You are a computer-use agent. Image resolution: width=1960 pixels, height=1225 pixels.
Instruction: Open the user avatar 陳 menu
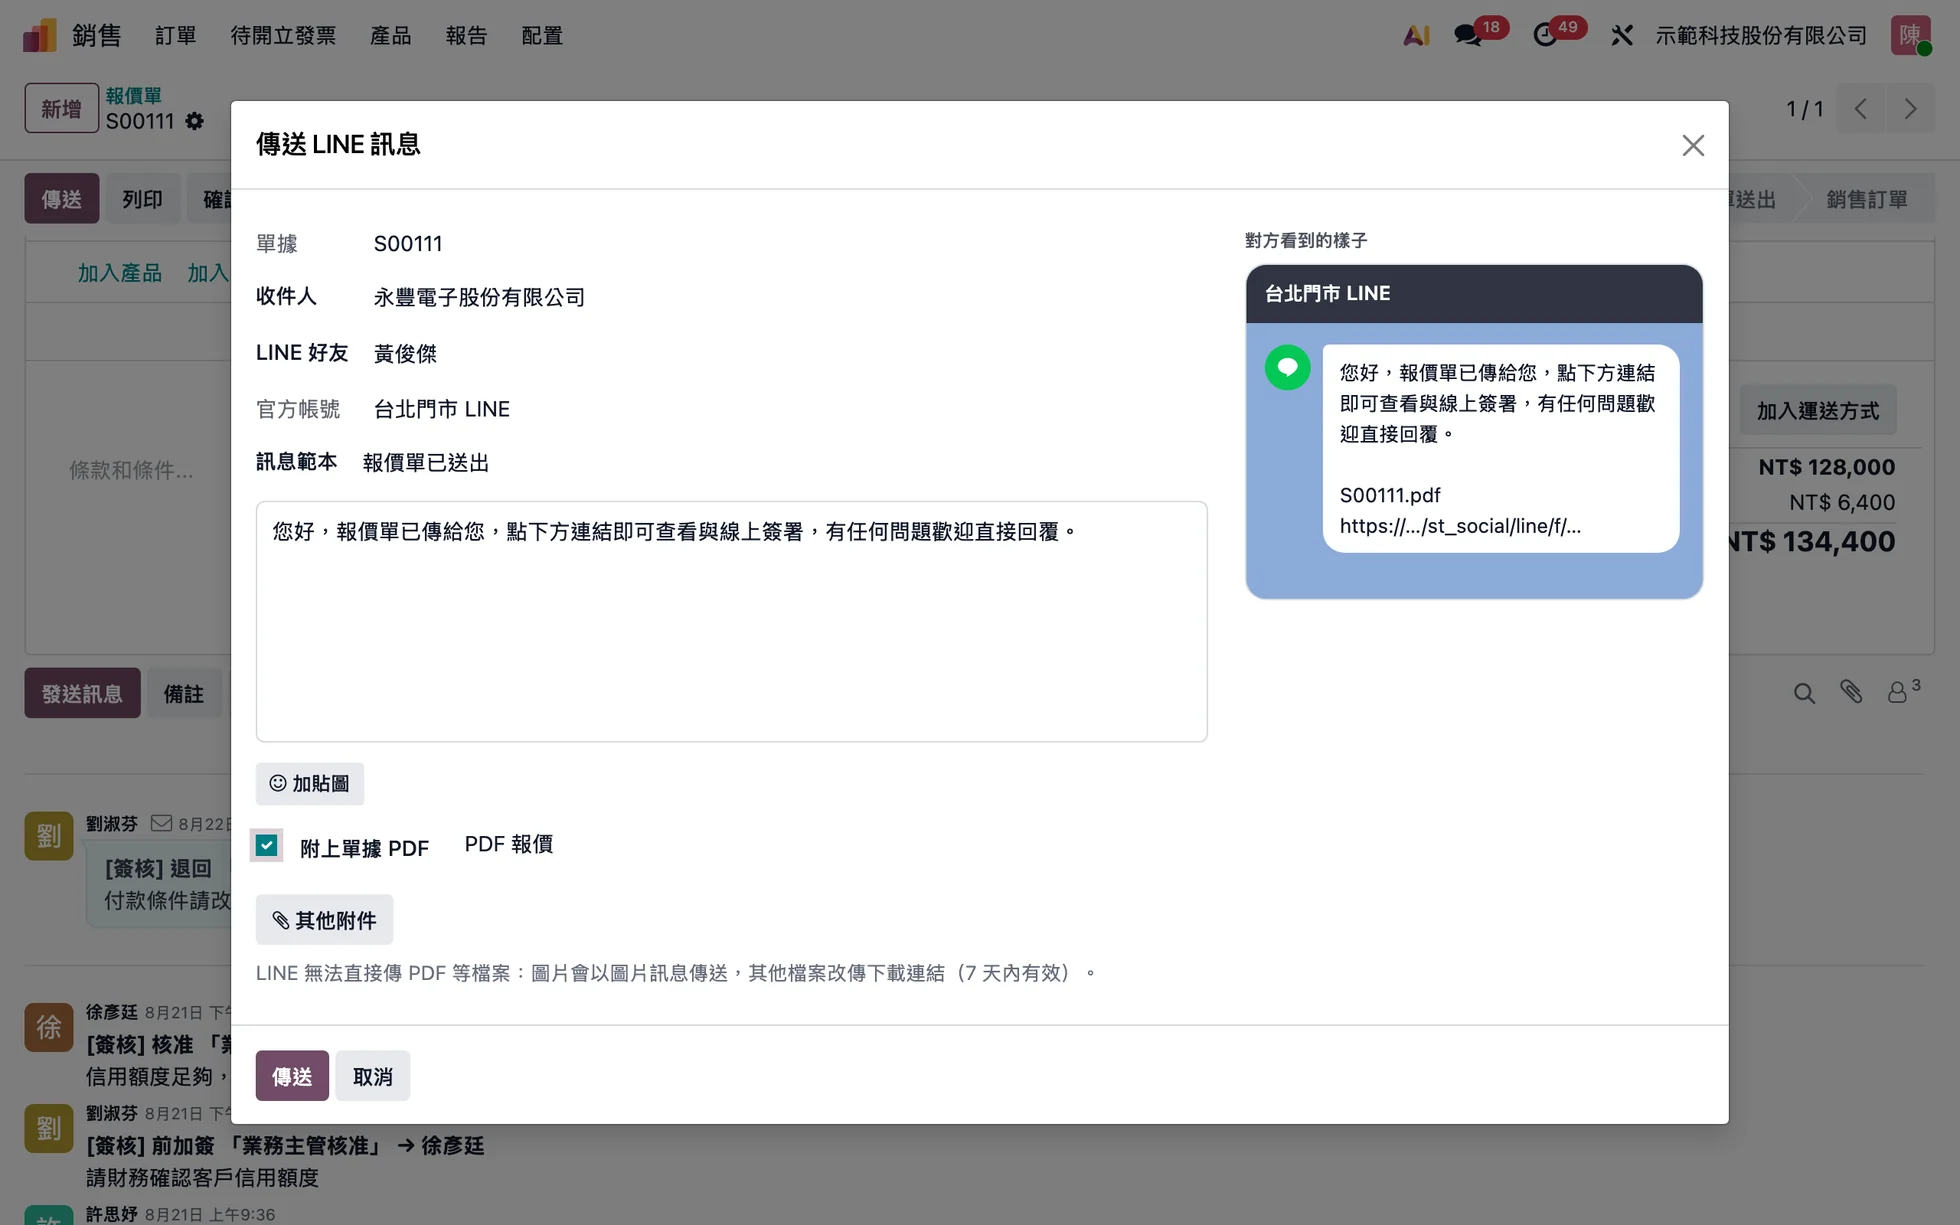click(1910, 35)
